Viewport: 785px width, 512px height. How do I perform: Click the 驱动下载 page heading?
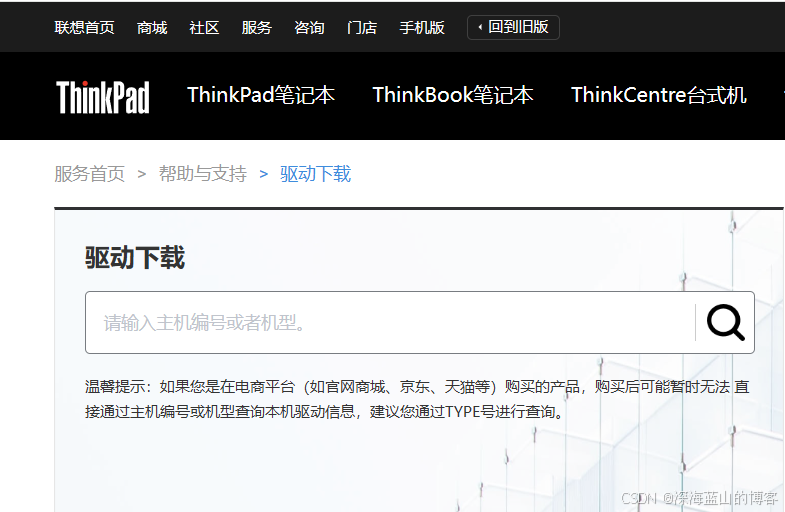[135, 258]
